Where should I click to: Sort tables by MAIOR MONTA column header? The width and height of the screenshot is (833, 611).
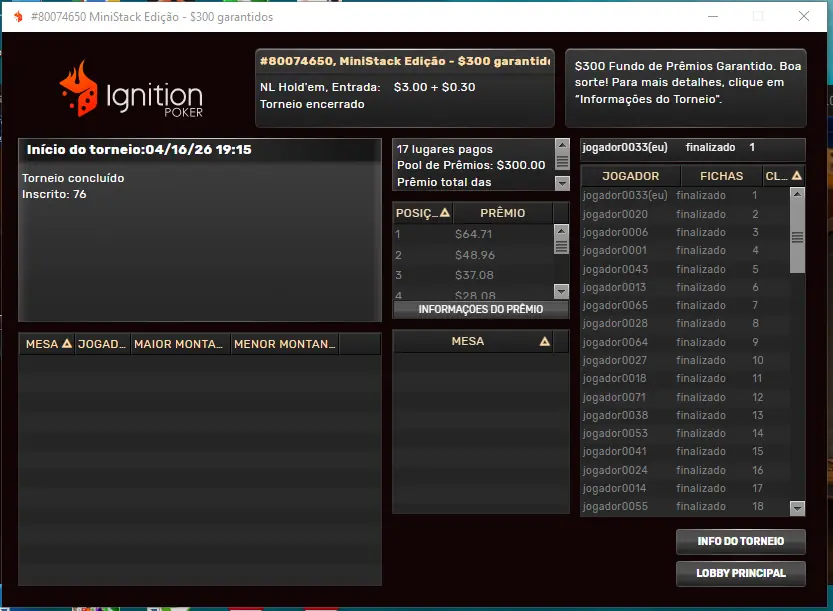click(x=180, y=344)
